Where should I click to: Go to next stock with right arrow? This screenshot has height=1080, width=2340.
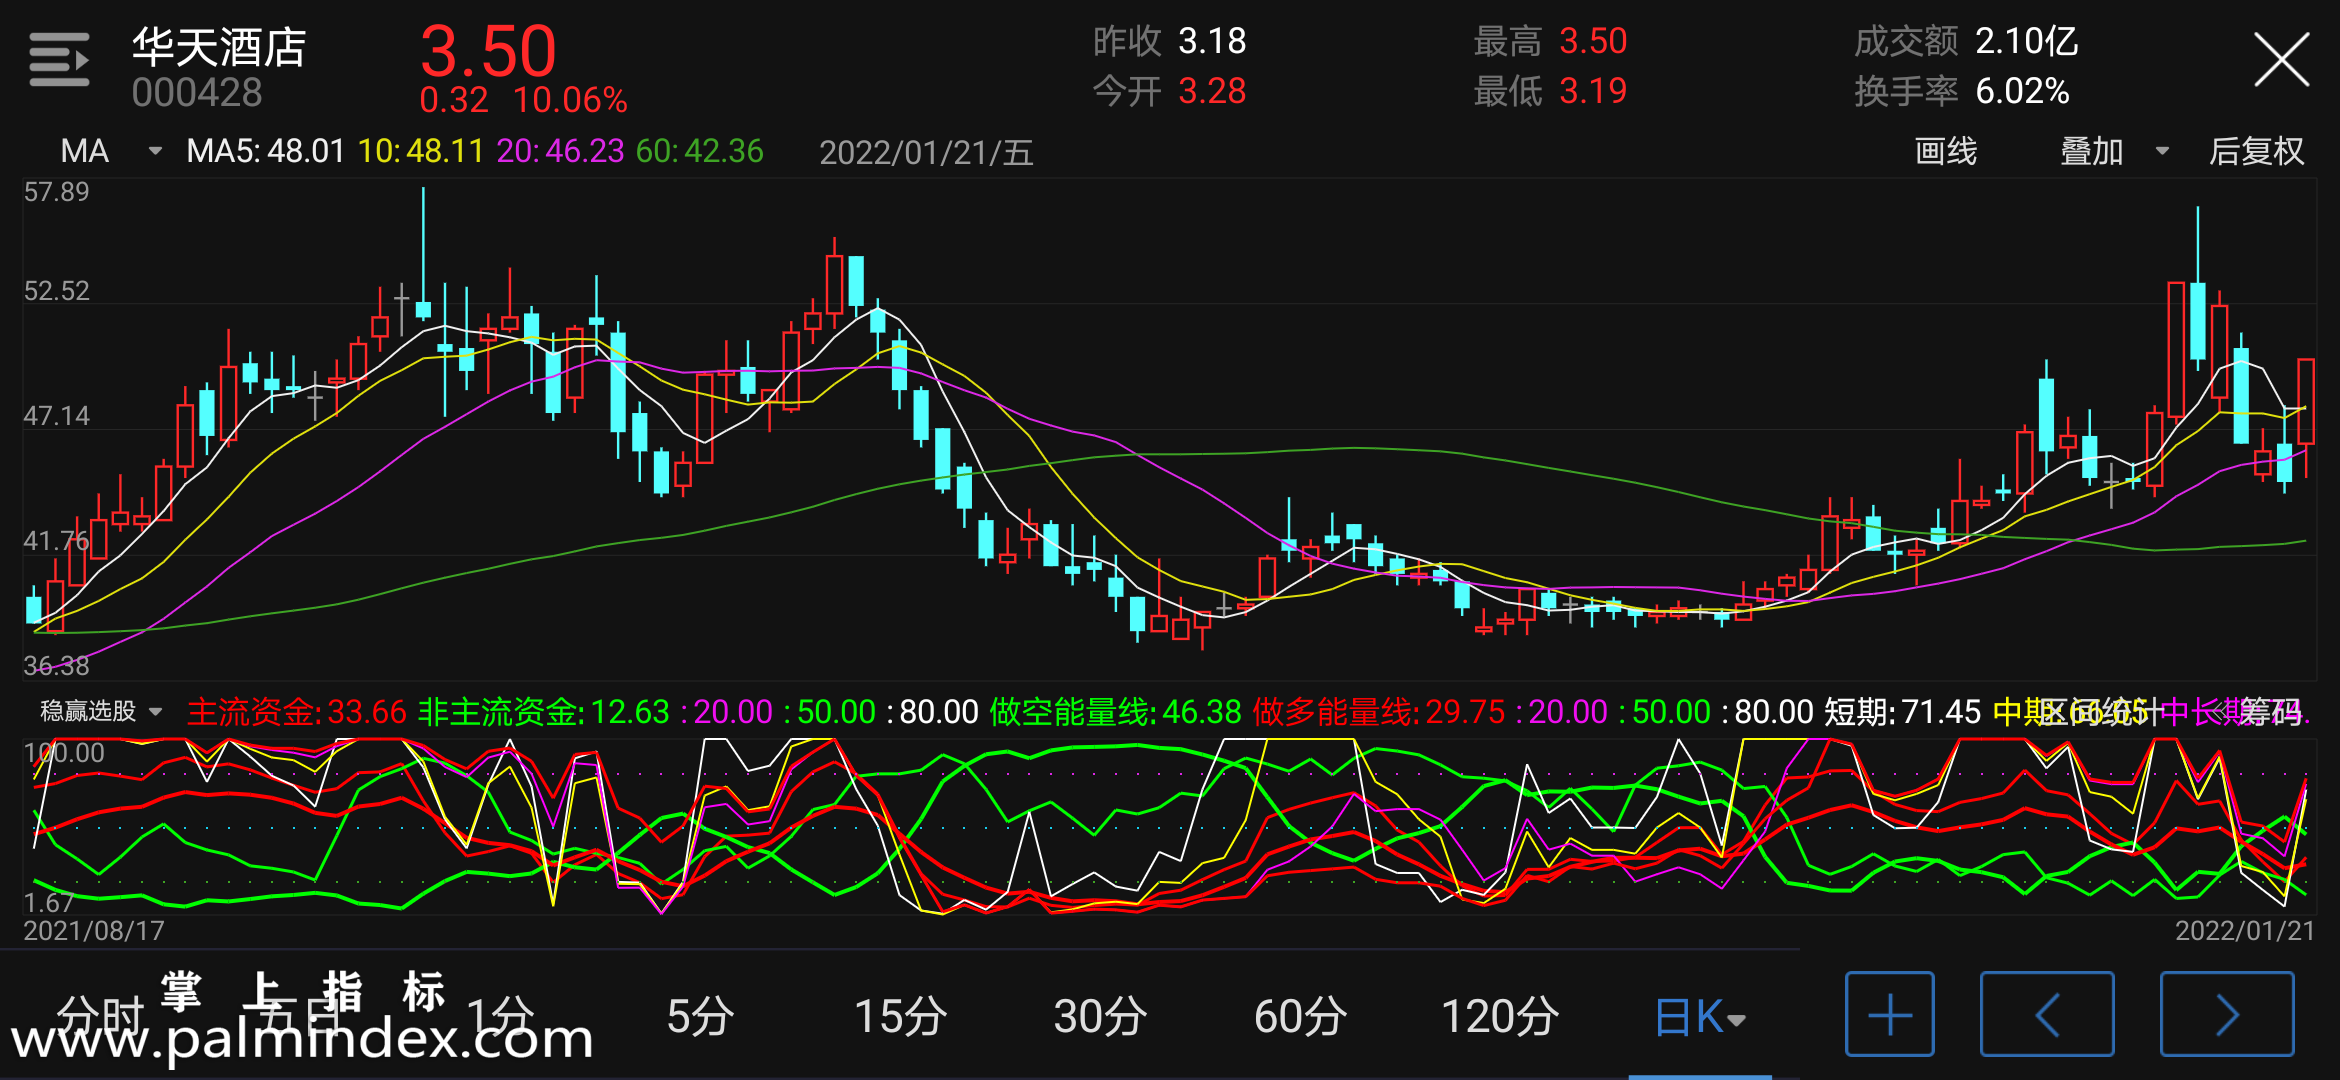[2227, 1014]
